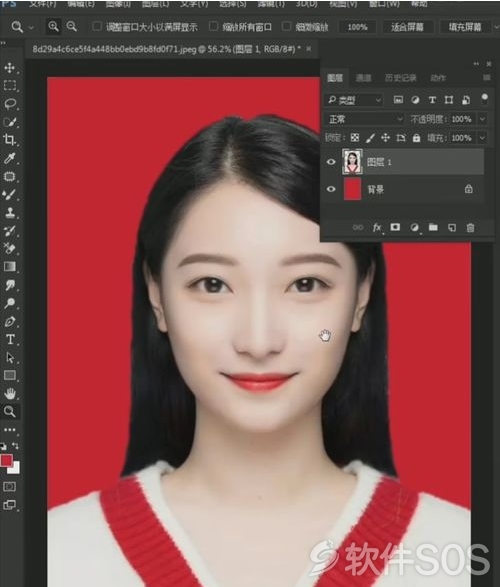Reset default foreground and background colors
The image size is (500, 587).
point(3,446)
